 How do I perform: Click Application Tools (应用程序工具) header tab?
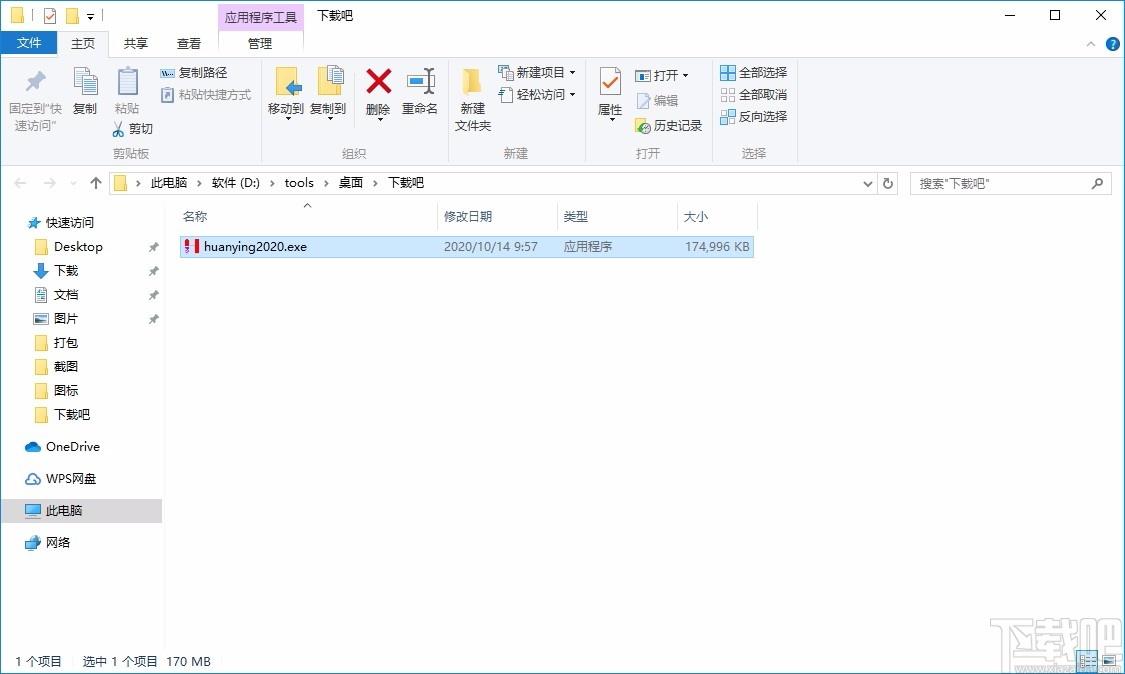[x=261, y=17]
